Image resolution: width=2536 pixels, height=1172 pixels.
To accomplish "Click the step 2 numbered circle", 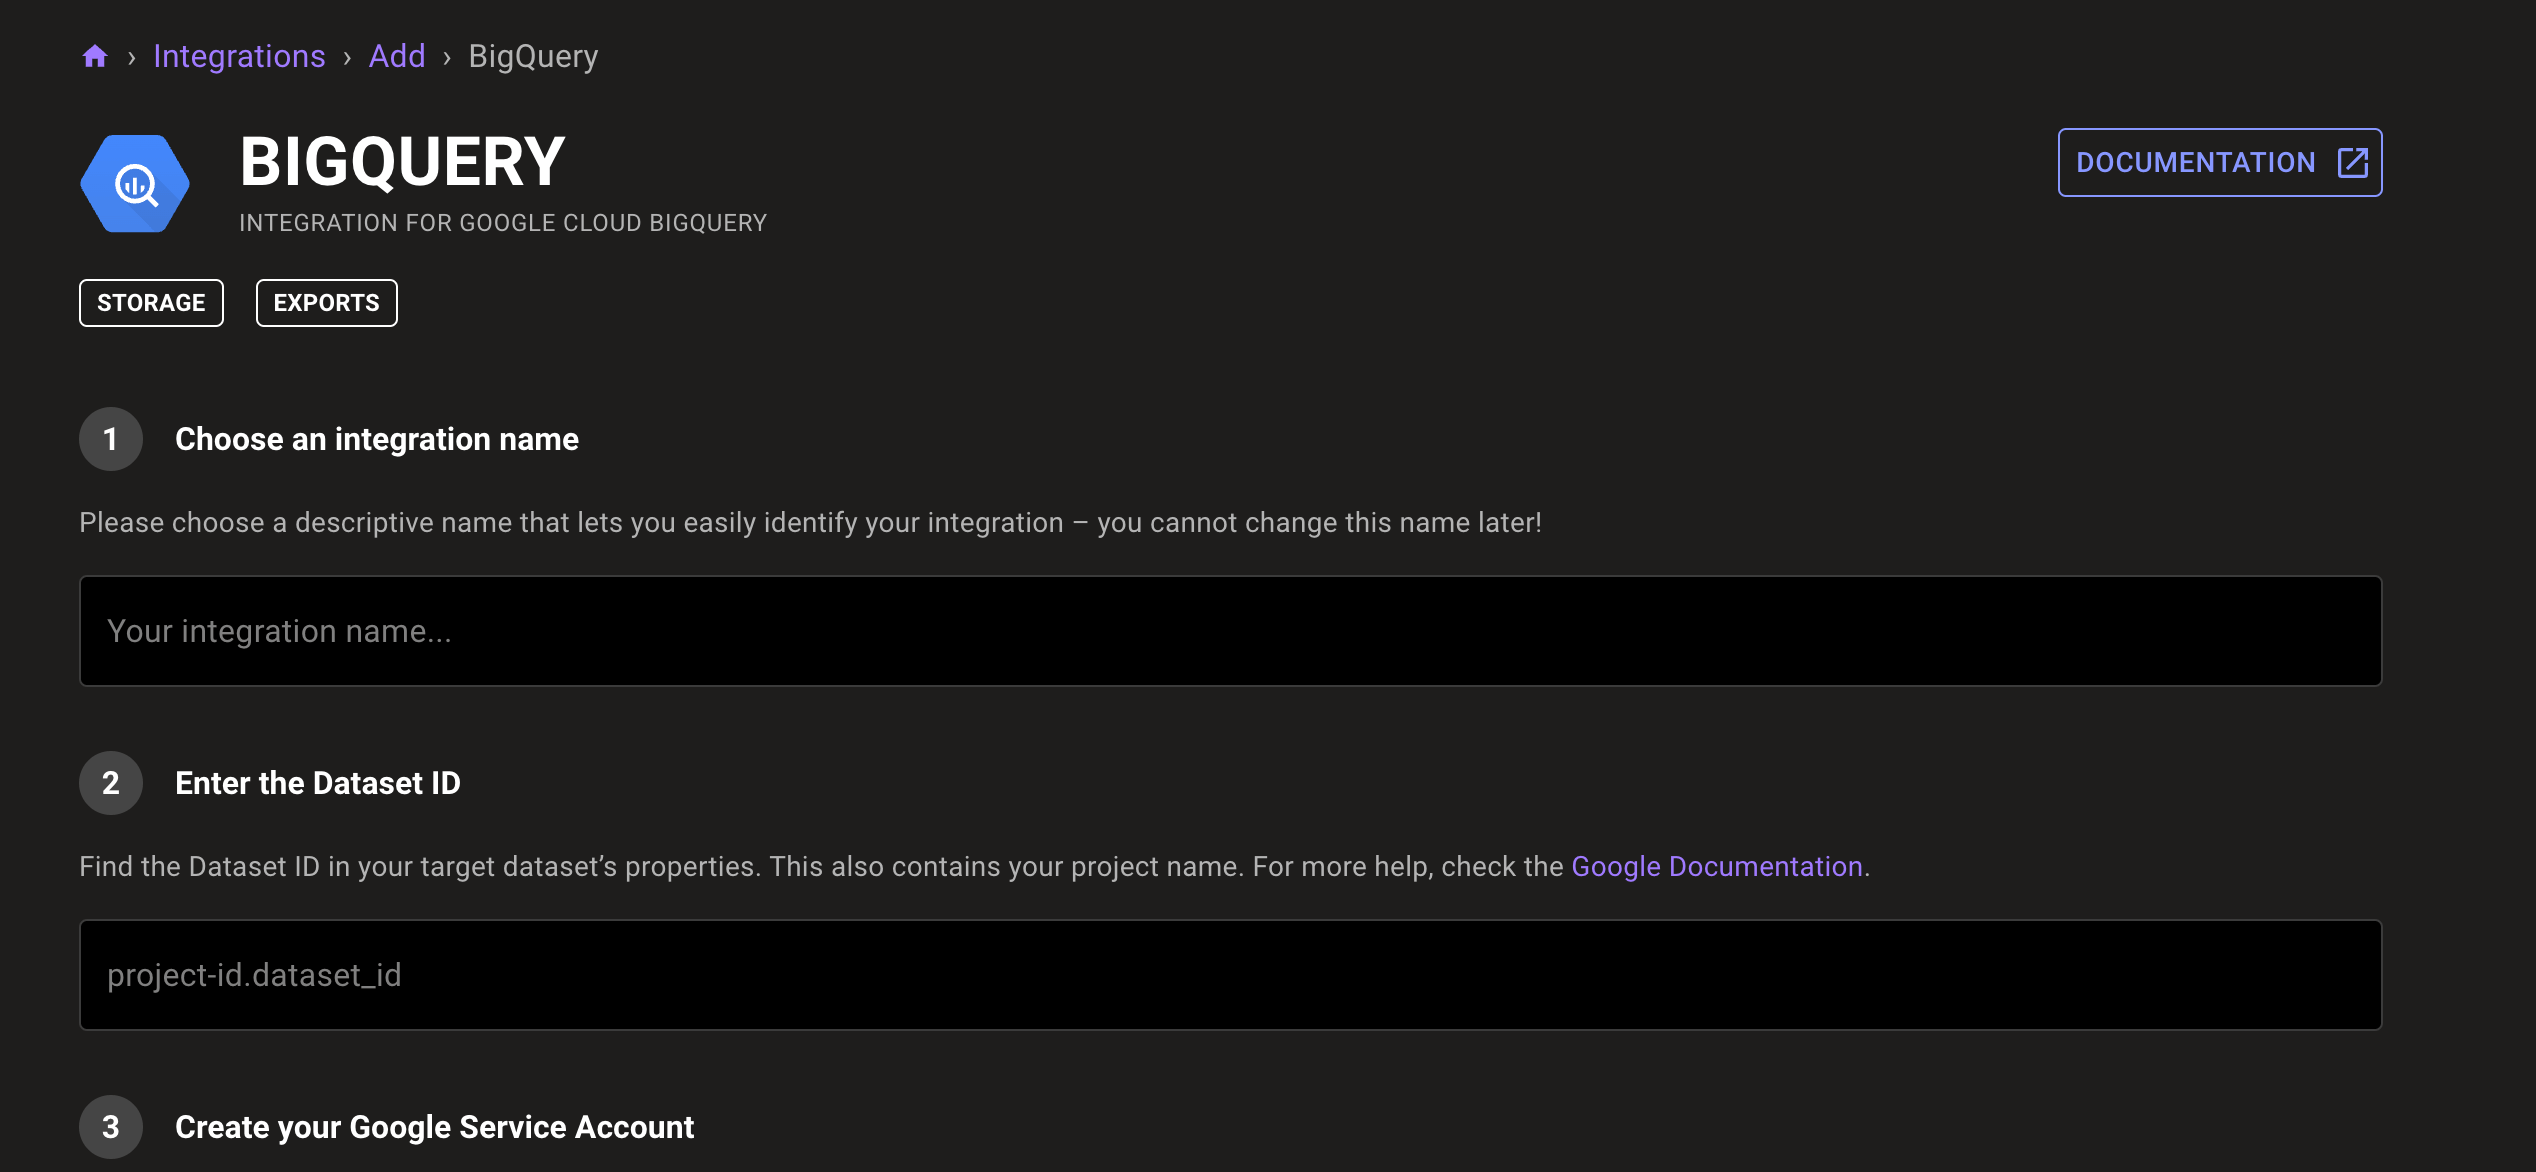I will coord(110,783).
